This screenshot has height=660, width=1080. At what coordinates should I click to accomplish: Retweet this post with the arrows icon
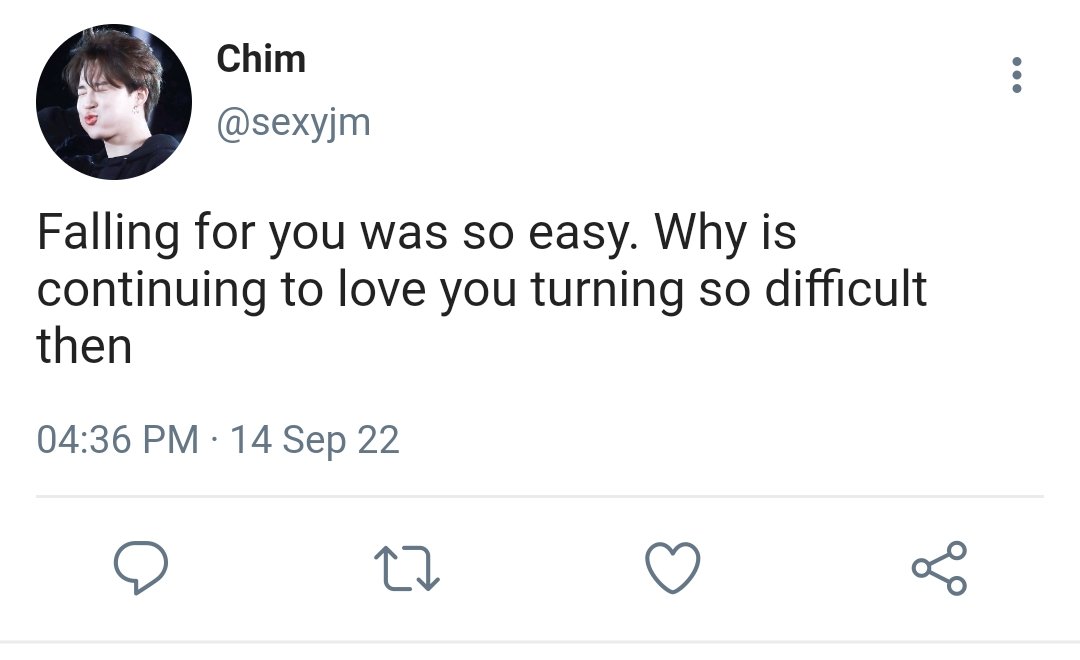pyautogui.click(x=406, y=569)
